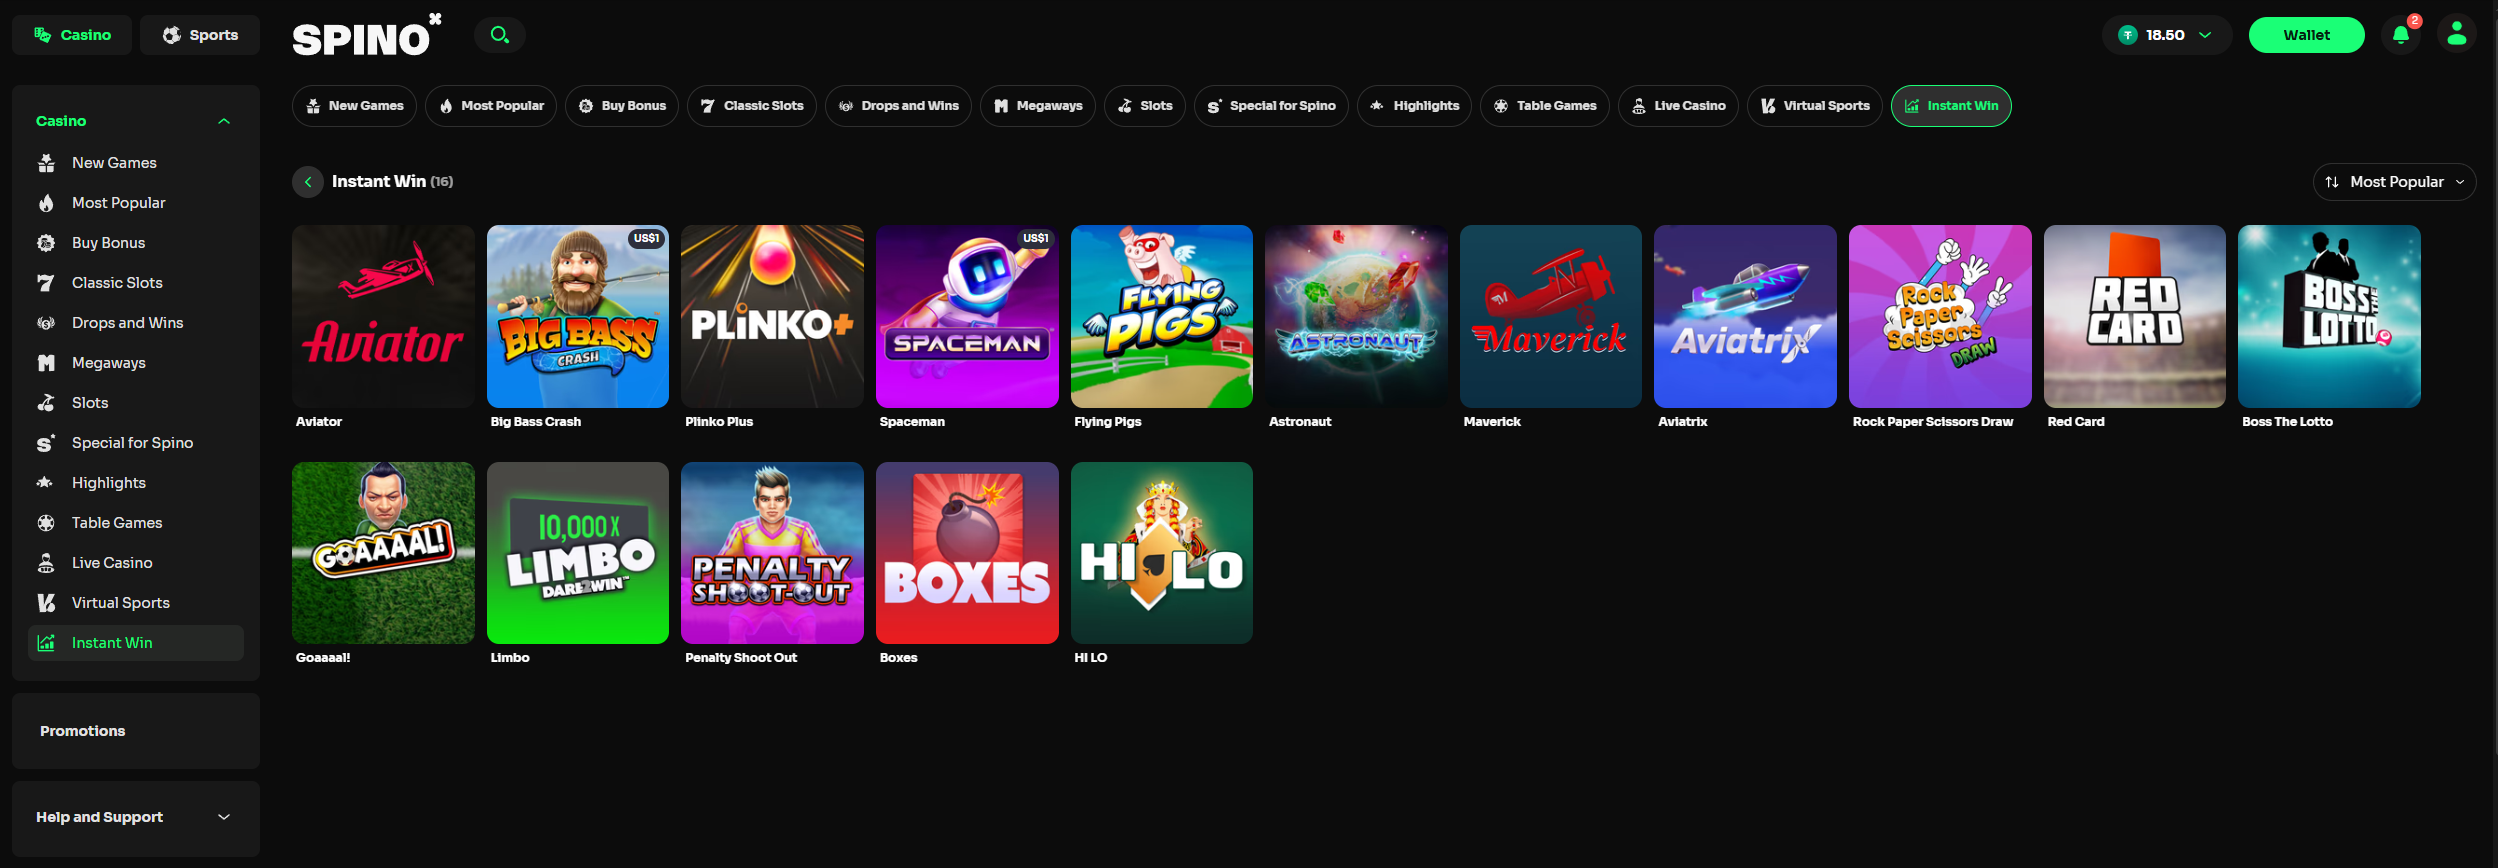Launch the Aviatrix game thumbnail
This screenshot has width=2498, height=868.
(1745, 316)
